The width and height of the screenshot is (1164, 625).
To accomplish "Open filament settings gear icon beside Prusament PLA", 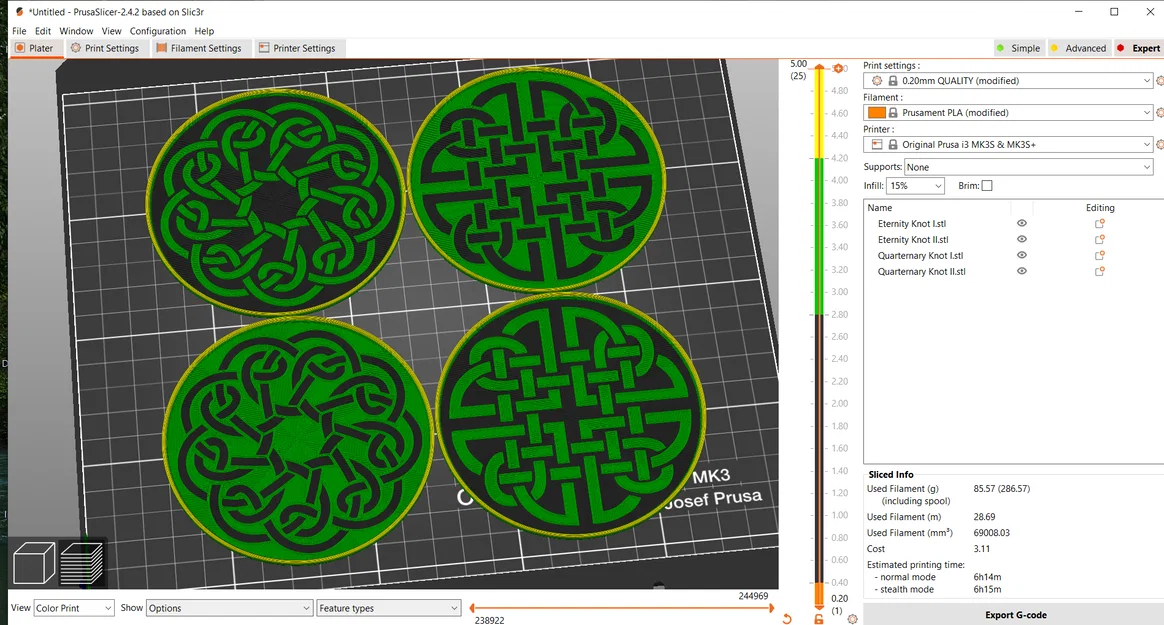I will point(1160,113).
